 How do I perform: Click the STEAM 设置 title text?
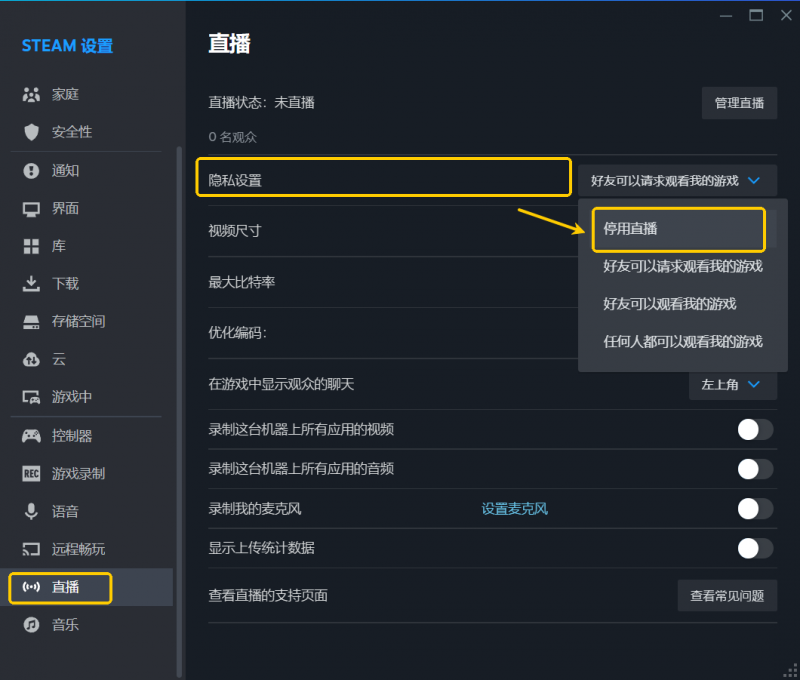click(67, 46)
